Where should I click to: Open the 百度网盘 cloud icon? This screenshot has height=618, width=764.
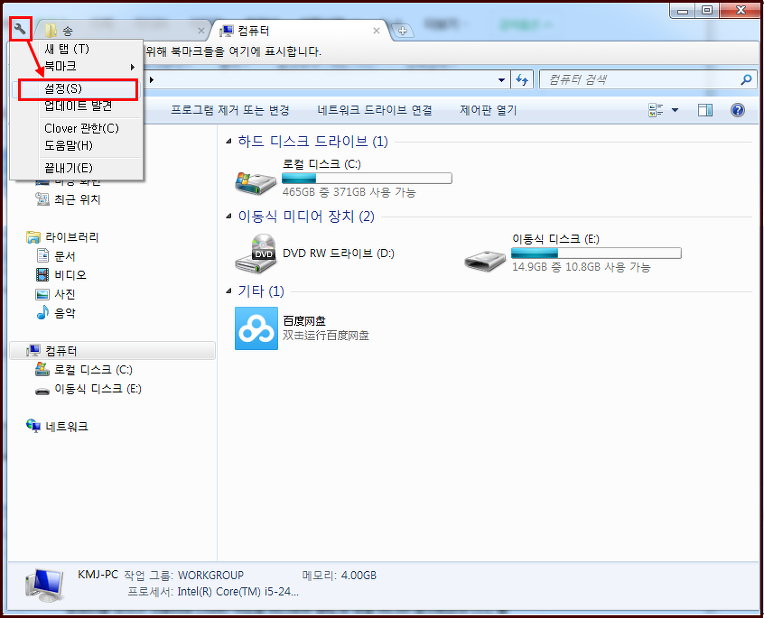pos(256,328)
